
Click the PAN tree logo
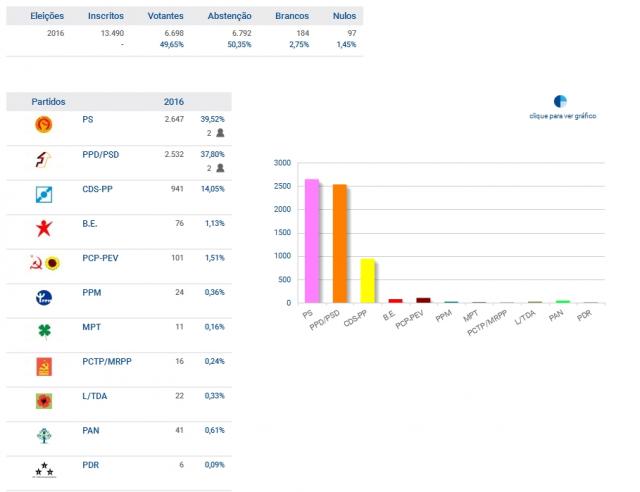pos(44,435)
